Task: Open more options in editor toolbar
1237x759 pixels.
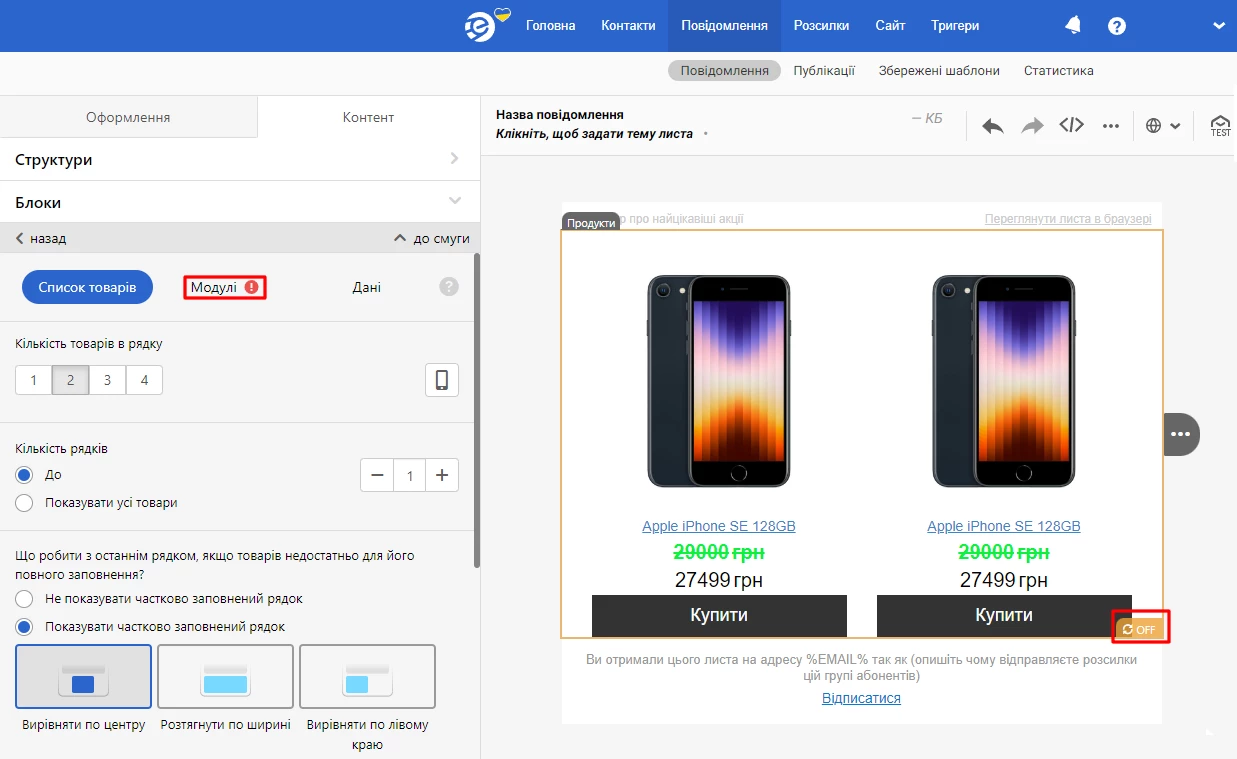Action: coord(1111,126)
